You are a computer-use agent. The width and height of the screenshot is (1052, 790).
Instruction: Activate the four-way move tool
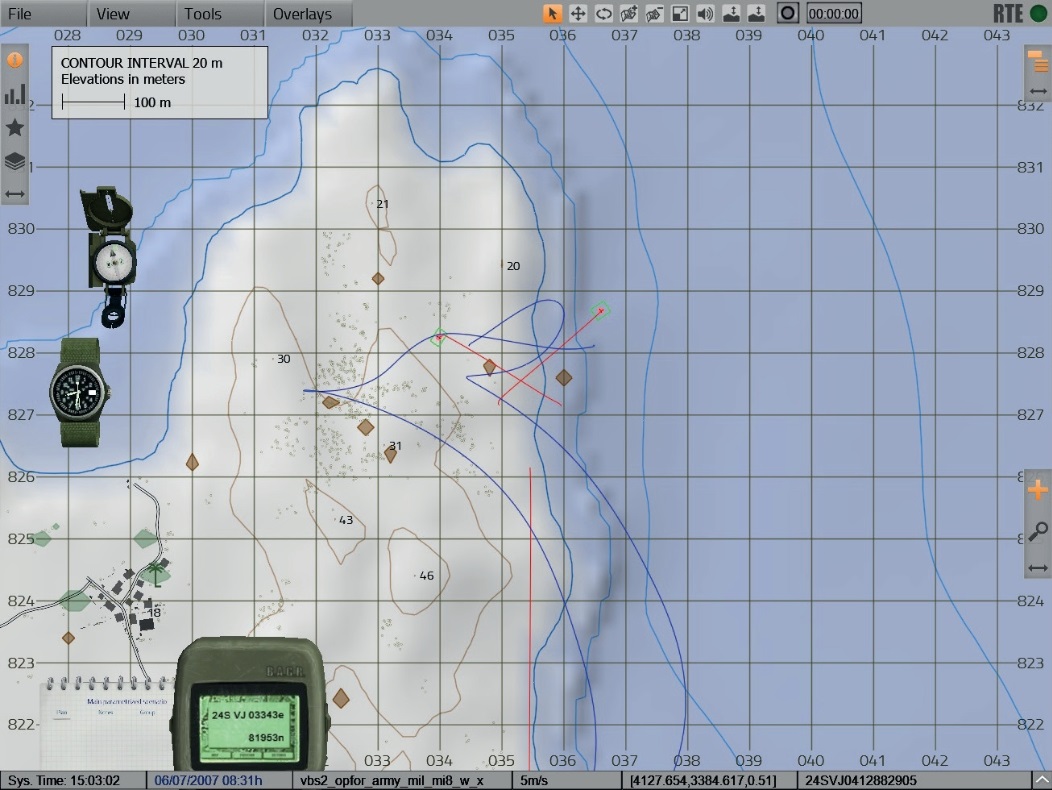(578, 14)
